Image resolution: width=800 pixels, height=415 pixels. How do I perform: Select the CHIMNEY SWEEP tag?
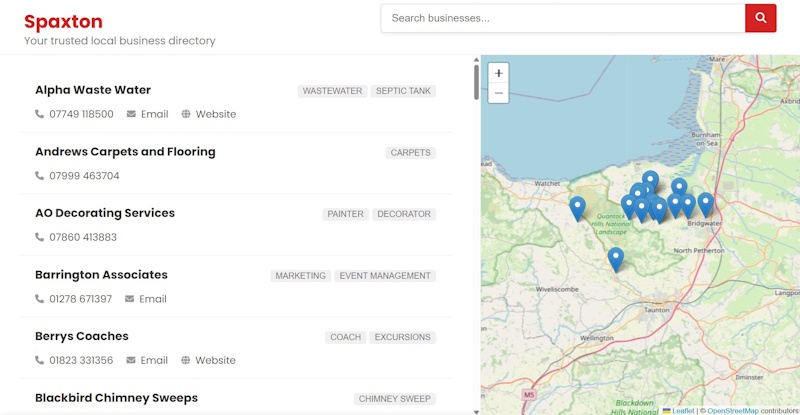click(394, 399)
